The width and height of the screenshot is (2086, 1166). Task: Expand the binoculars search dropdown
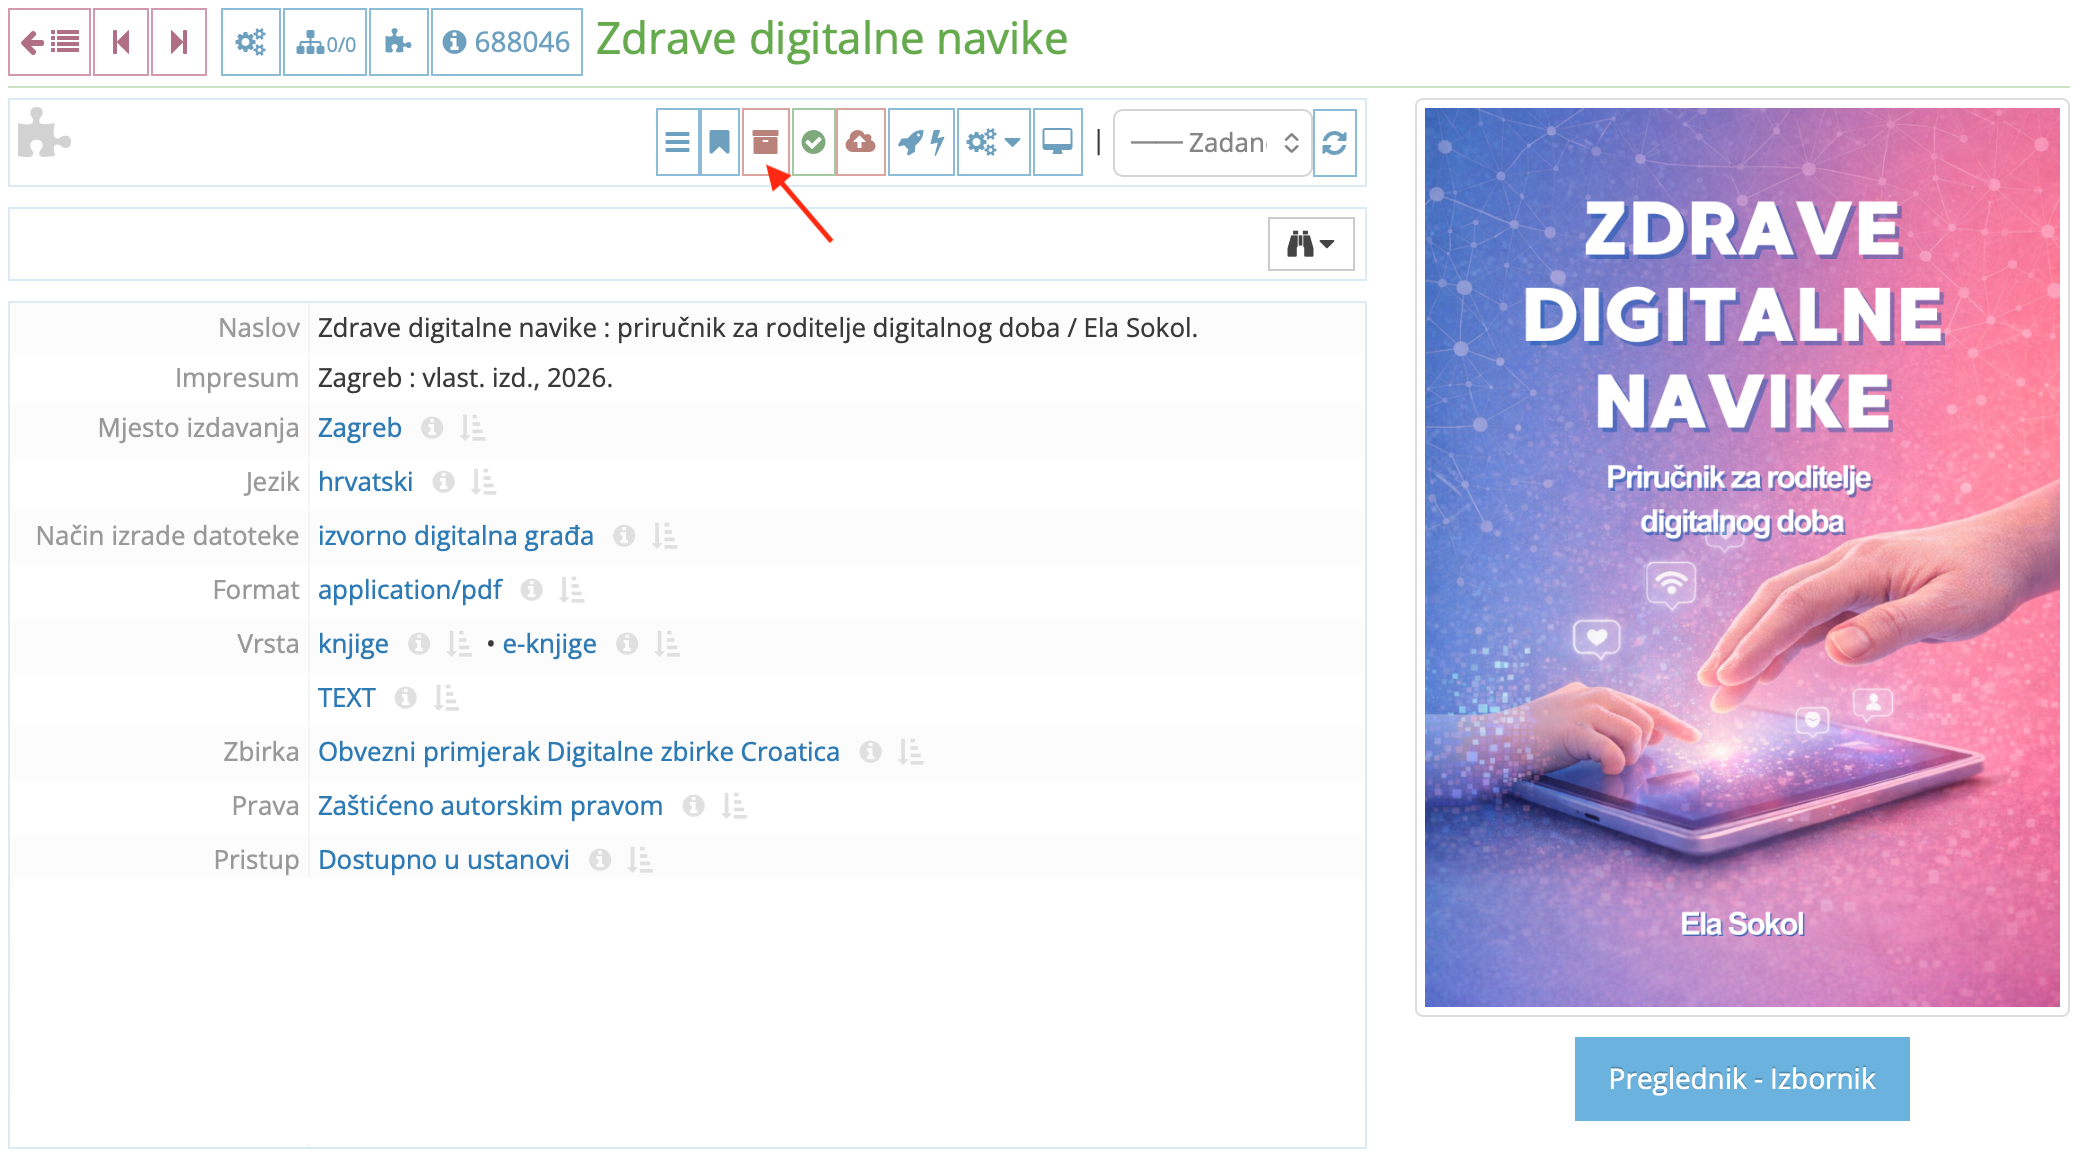pos(1310,244)
